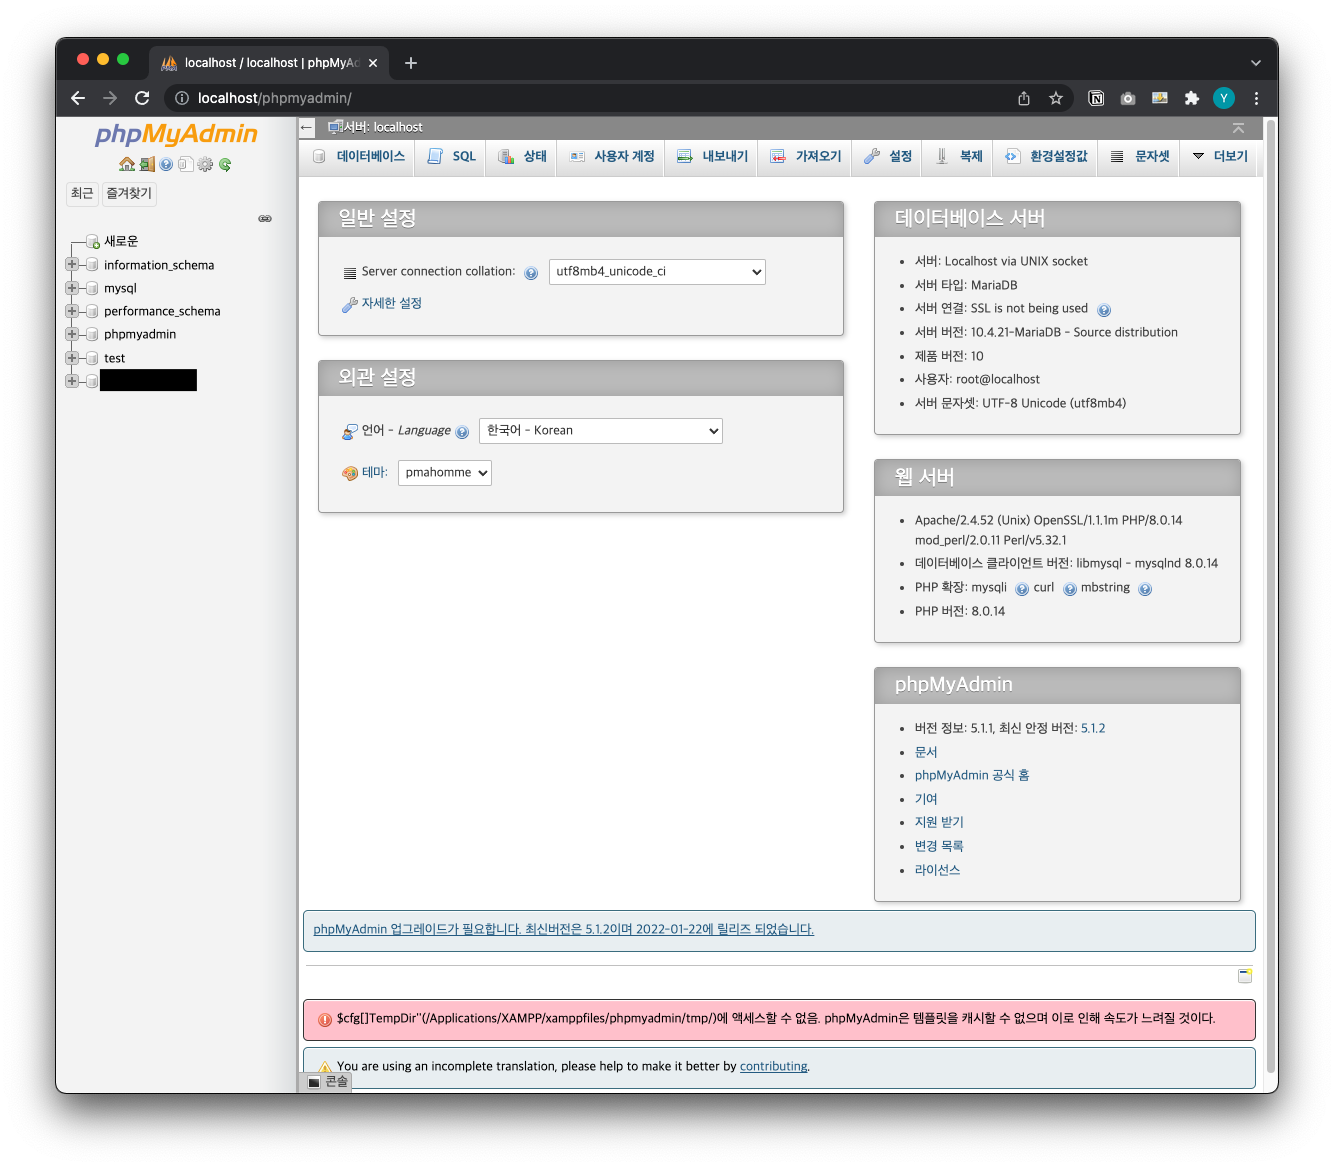The image size is (1334, 1167).
Task: Click help icon next to mbstring extension
Action: click(x=1145, y=589)
